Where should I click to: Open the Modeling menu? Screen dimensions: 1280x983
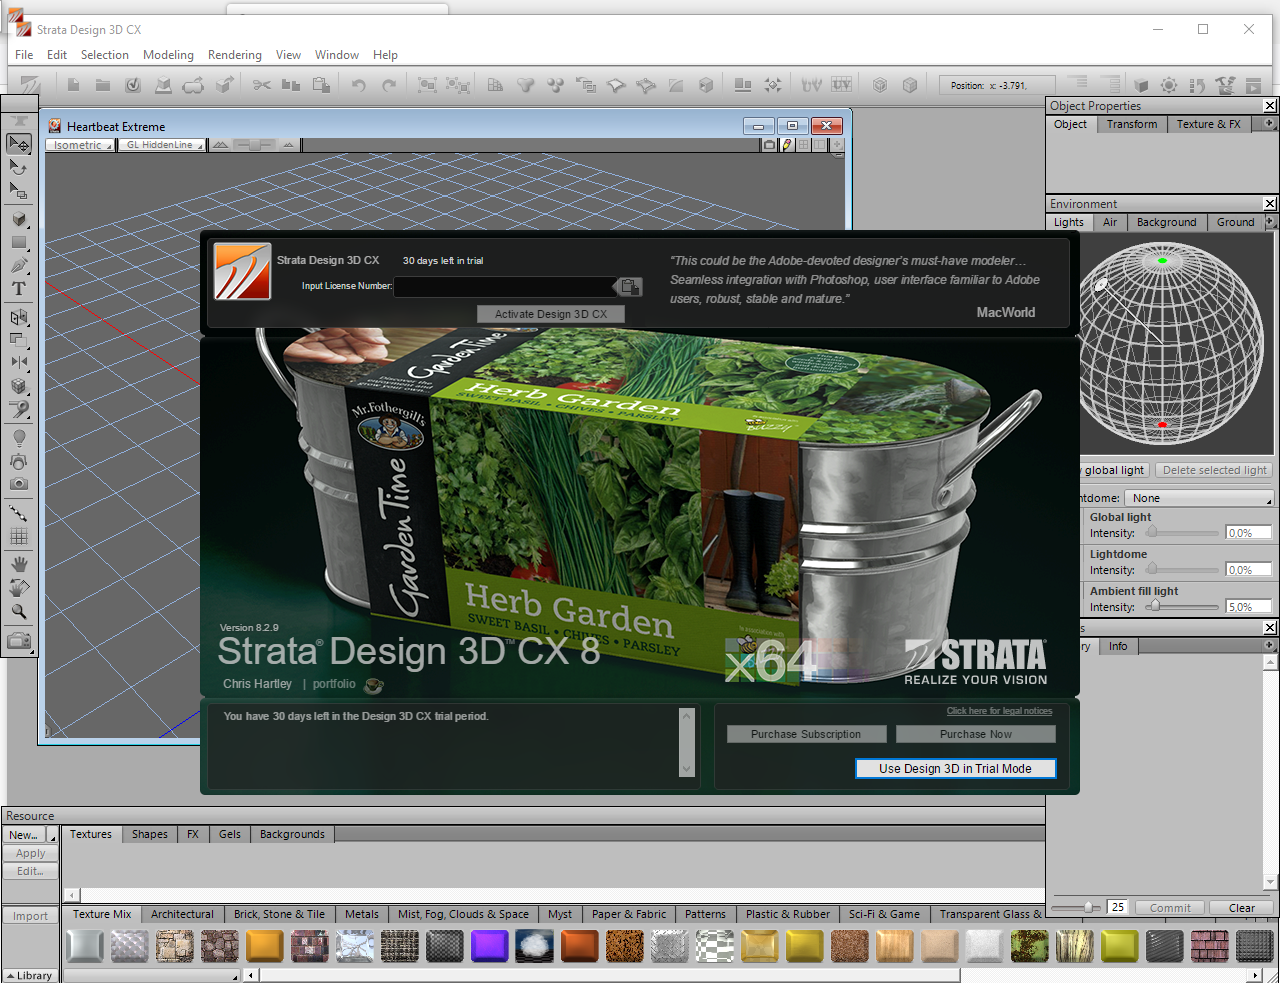(168, 55)
